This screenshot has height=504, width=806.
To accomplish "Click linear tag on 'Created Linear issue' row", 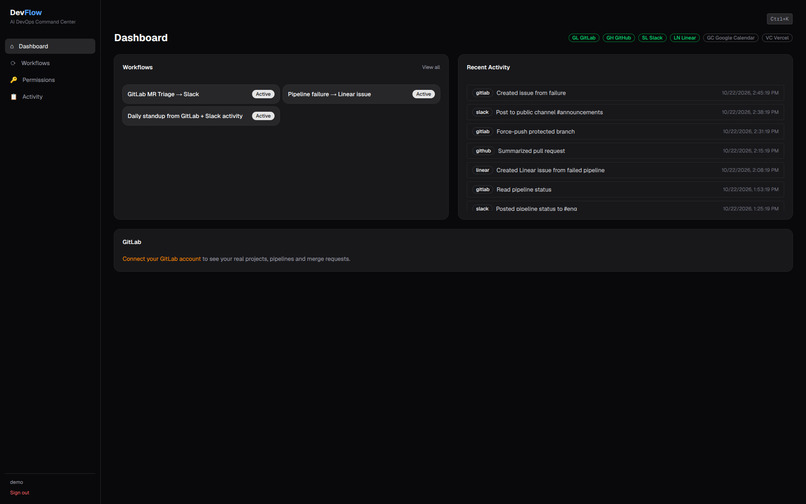I will coord(482,170).
